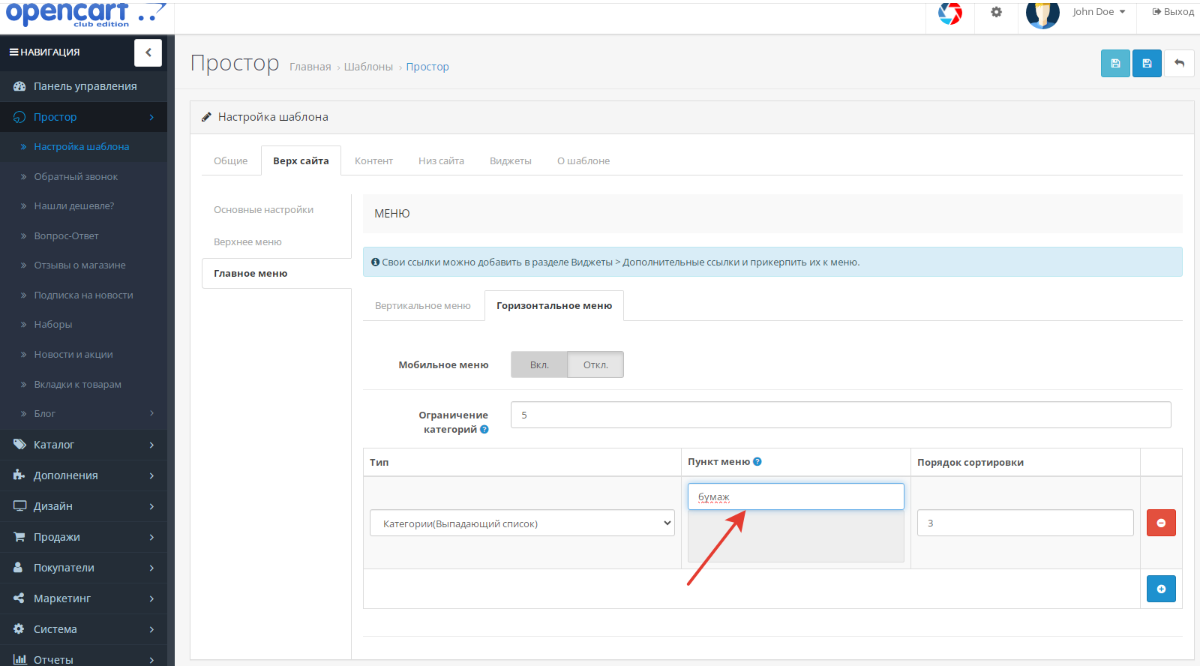1200x666 pixels.
Task: Click the dark blue save button
Action: [x=1147, y=63]
